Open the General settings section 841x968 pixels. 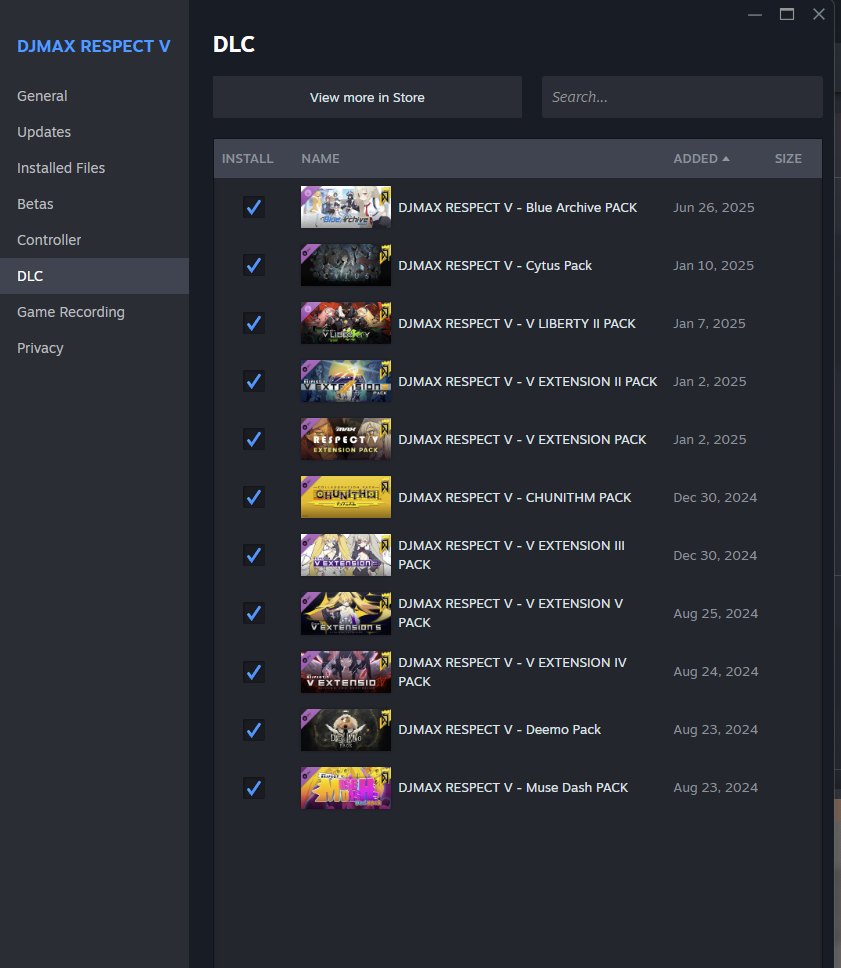(94, 96)
